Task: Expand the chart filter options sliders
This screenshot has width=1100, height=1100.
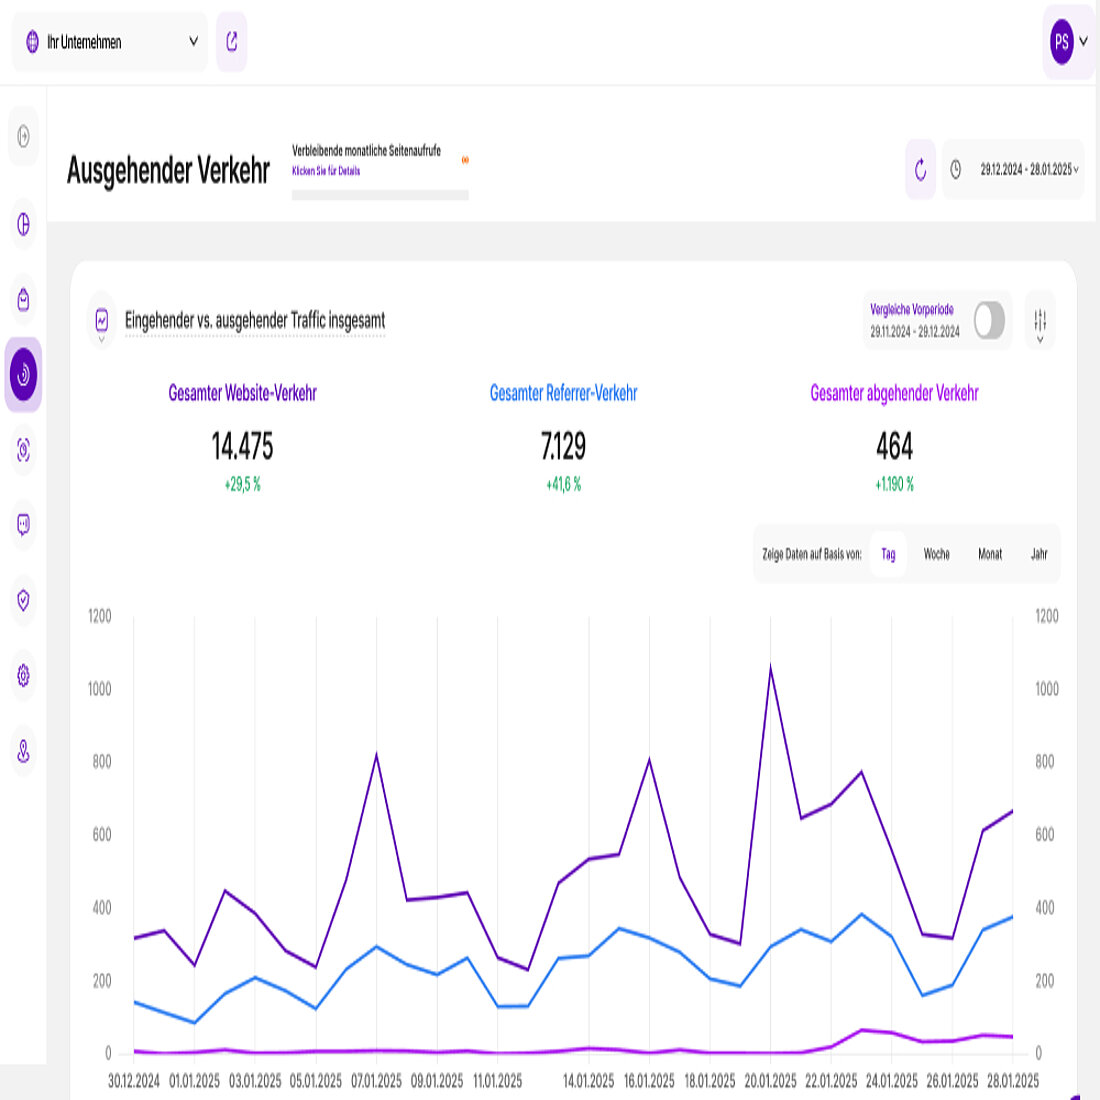Action: click(1040, 321)
